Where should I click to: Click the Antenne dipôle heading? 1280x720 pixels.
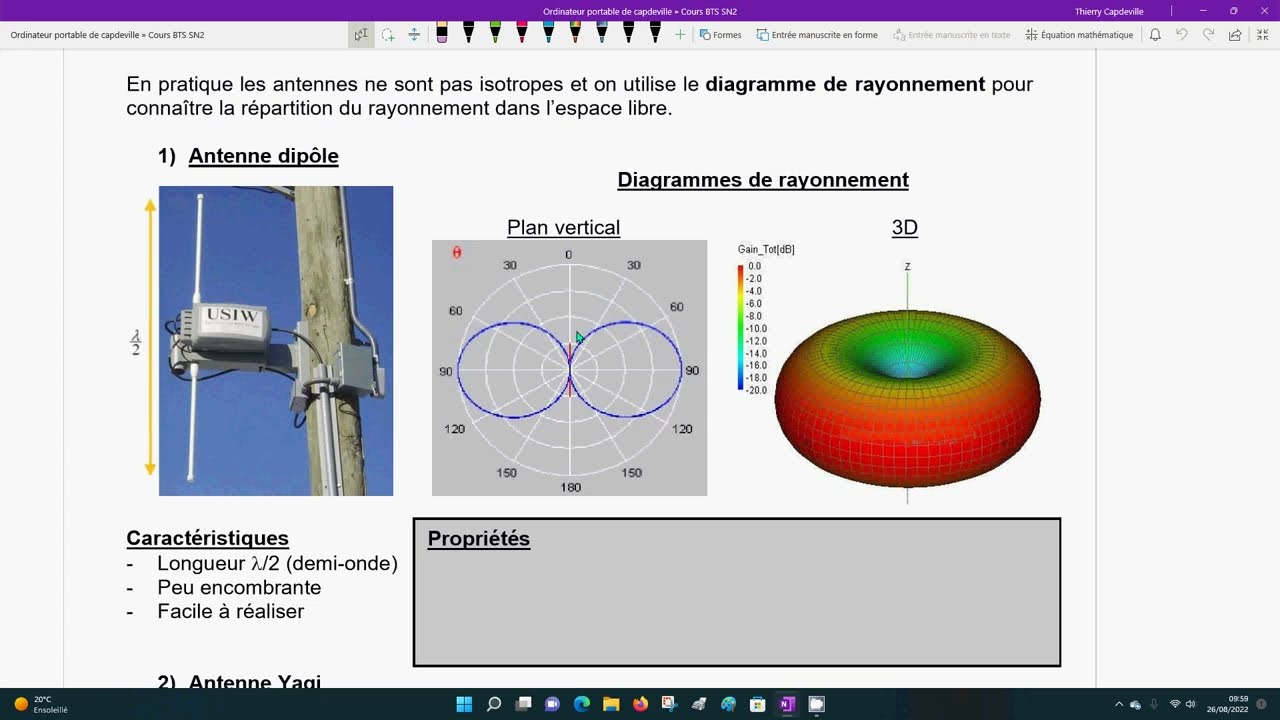coord(263,156)
